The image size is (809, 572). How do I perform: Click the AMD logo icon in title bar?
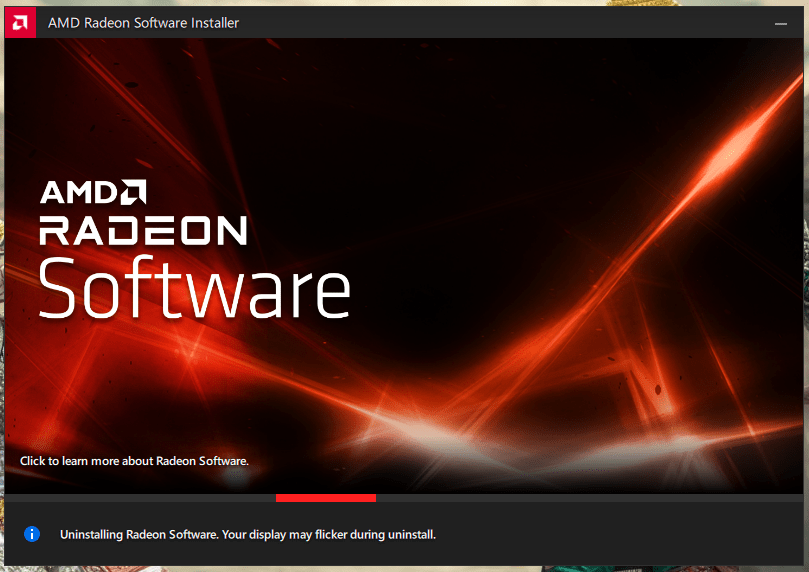coord(20,23)
